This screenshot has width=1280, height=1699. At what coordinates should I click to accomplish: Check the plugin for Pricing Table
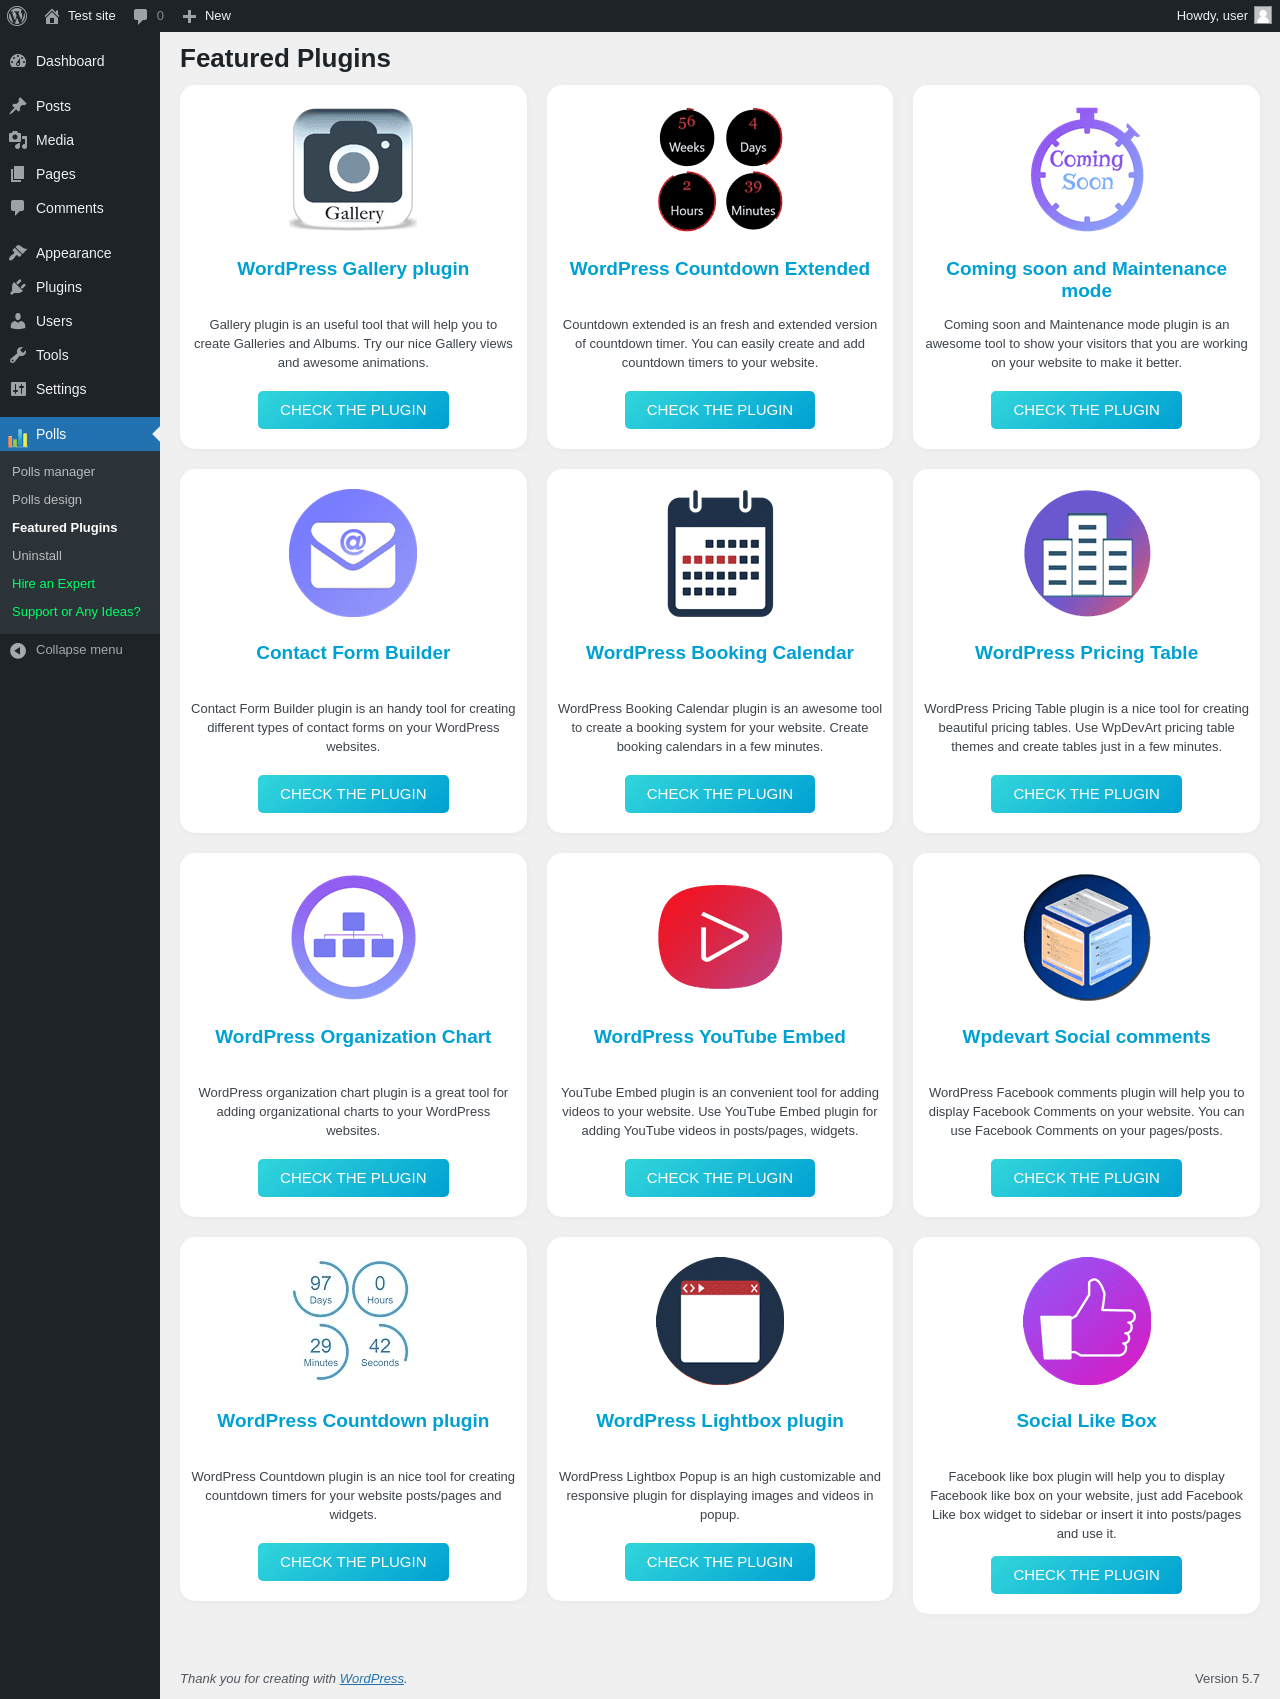pos(1086,794)
